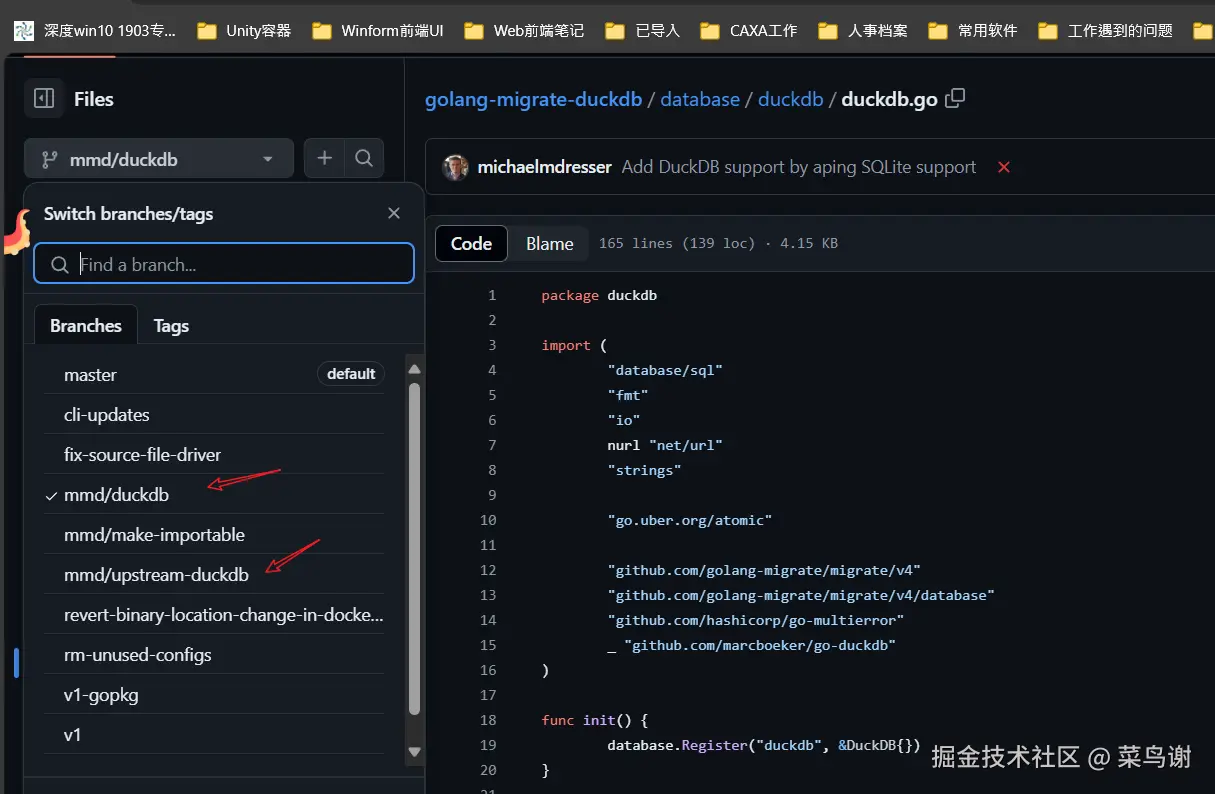Select the rm-unused-configs branch
This screenshot has height=794, width=1215.
214,654
